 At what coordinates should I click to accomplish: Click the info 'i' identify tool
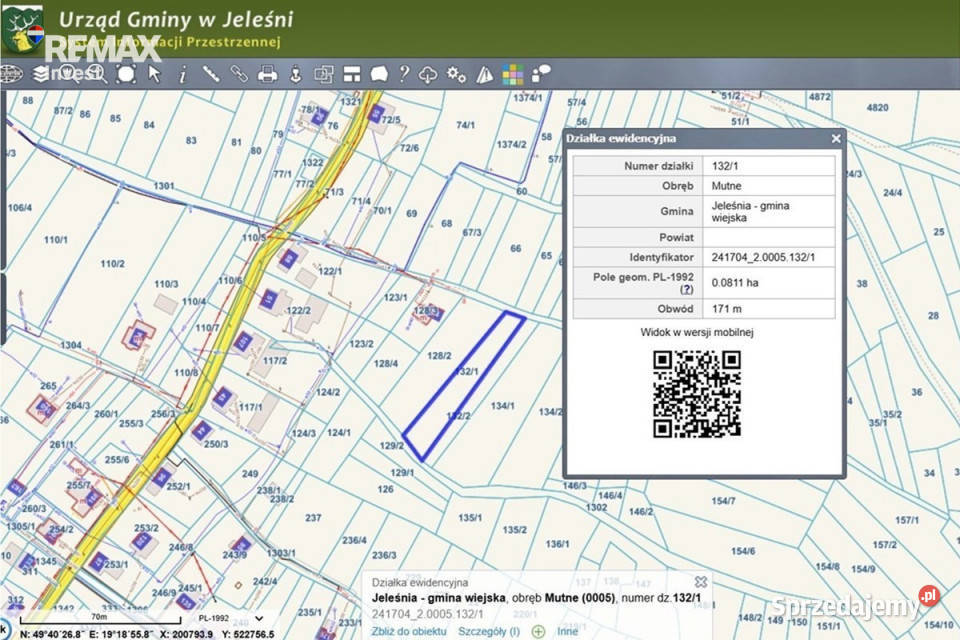[182, 75]
